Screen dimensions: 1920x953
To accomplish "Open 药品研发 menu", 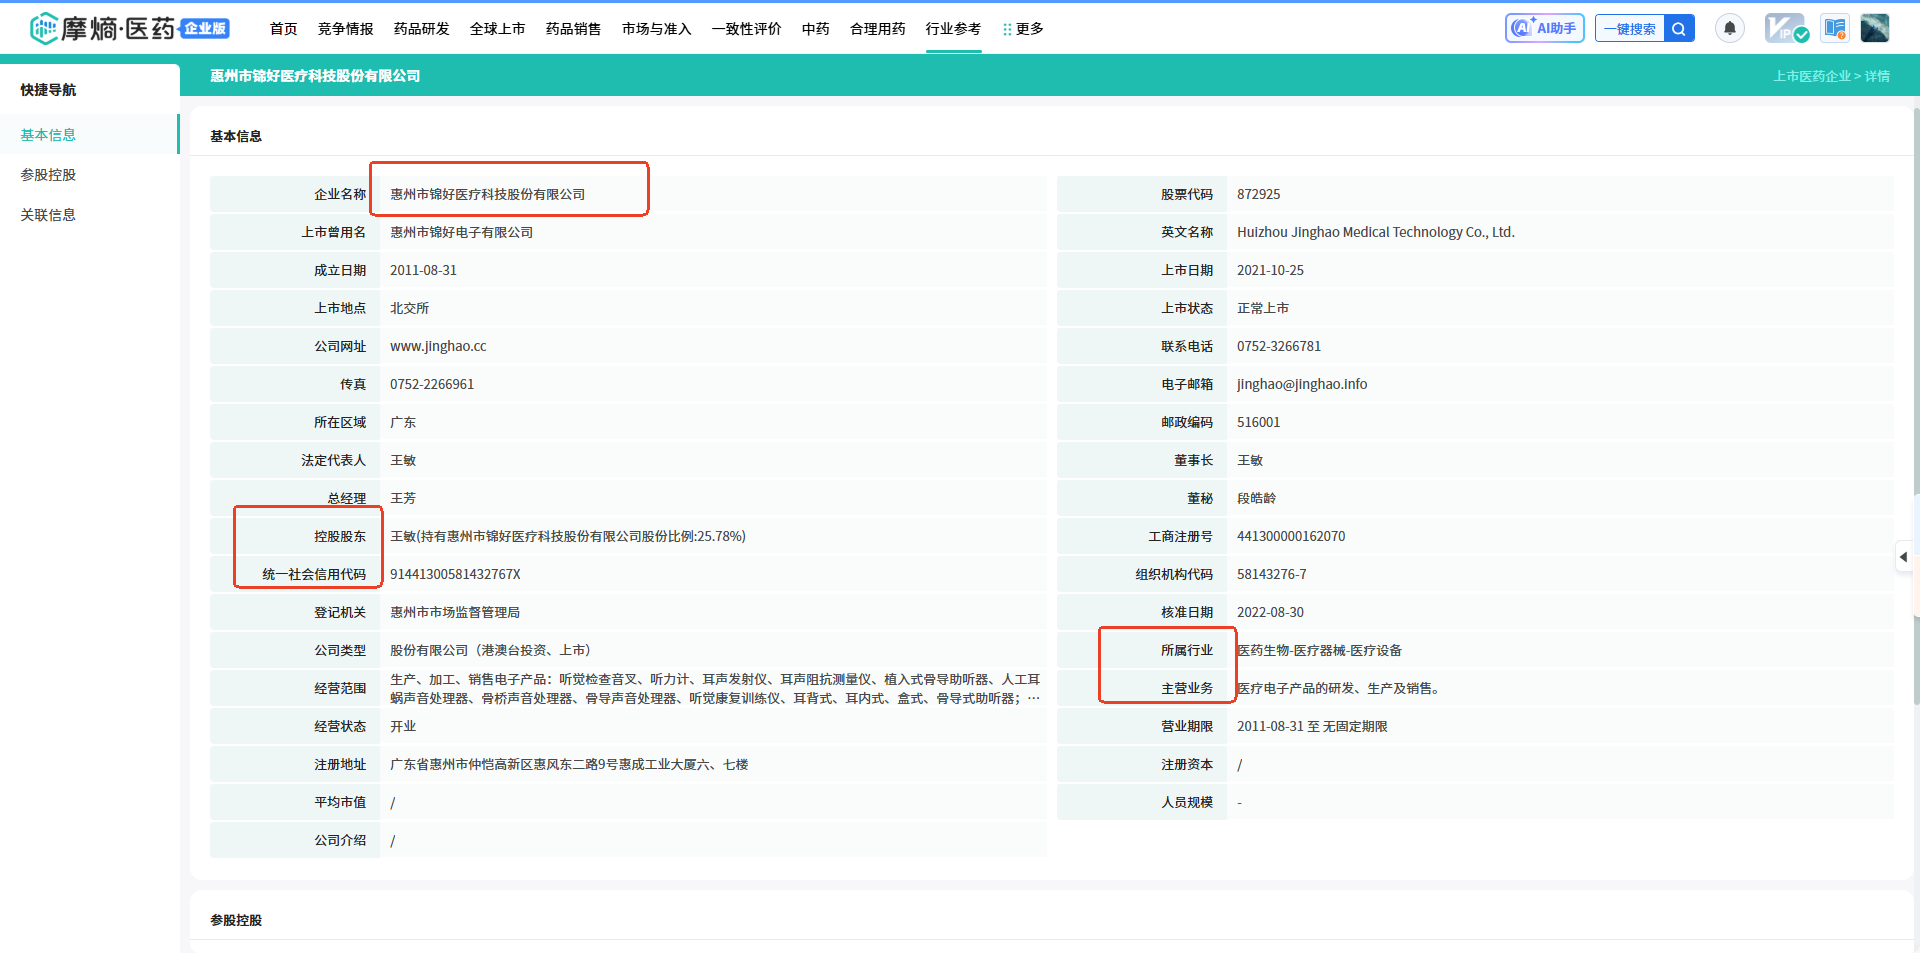I will [422, 29].
